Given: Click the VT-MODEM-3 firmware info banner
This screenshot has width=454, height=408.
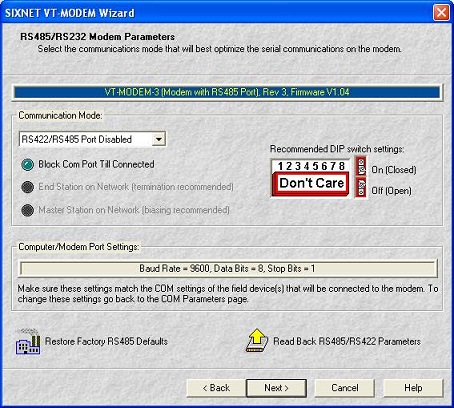Looking at the screenshot, I should tap(227, 92).
